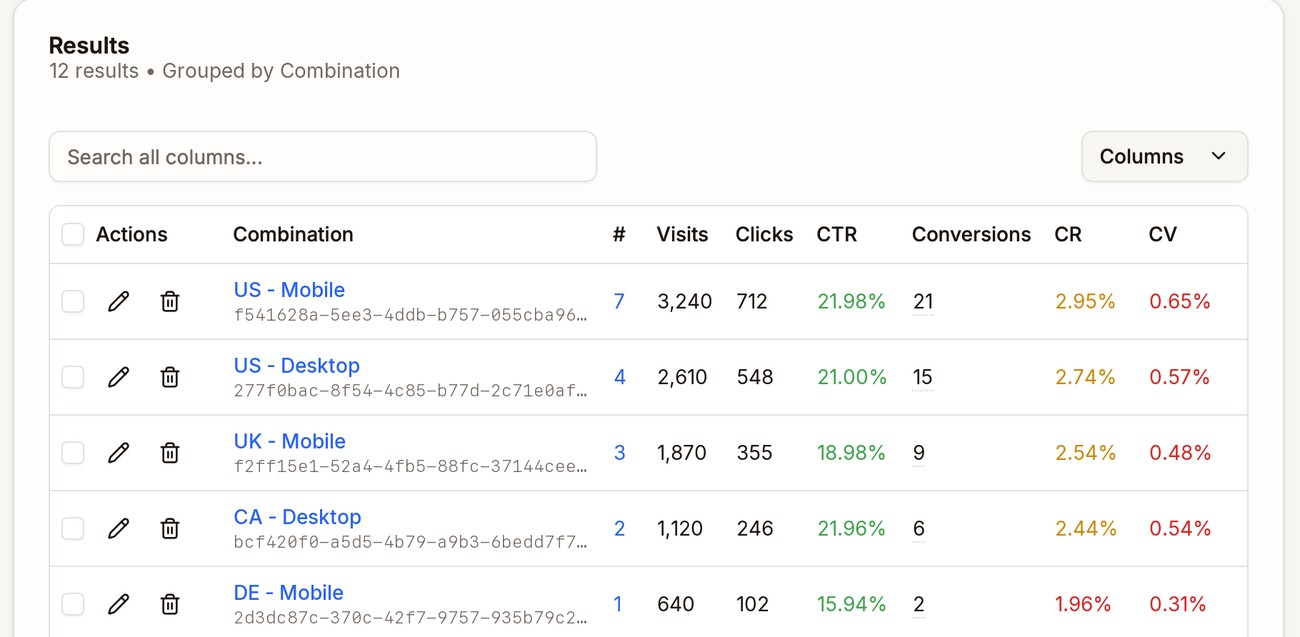Click the conversions value 15
Image resolution: width=1300 pixels, height=637 pixels.
point(922,377)
